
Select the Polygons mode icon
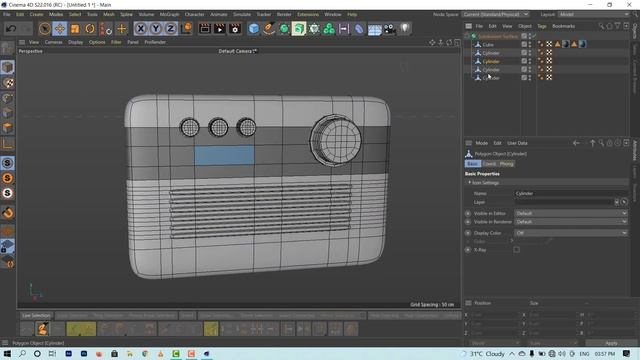[x=7, y=128]
